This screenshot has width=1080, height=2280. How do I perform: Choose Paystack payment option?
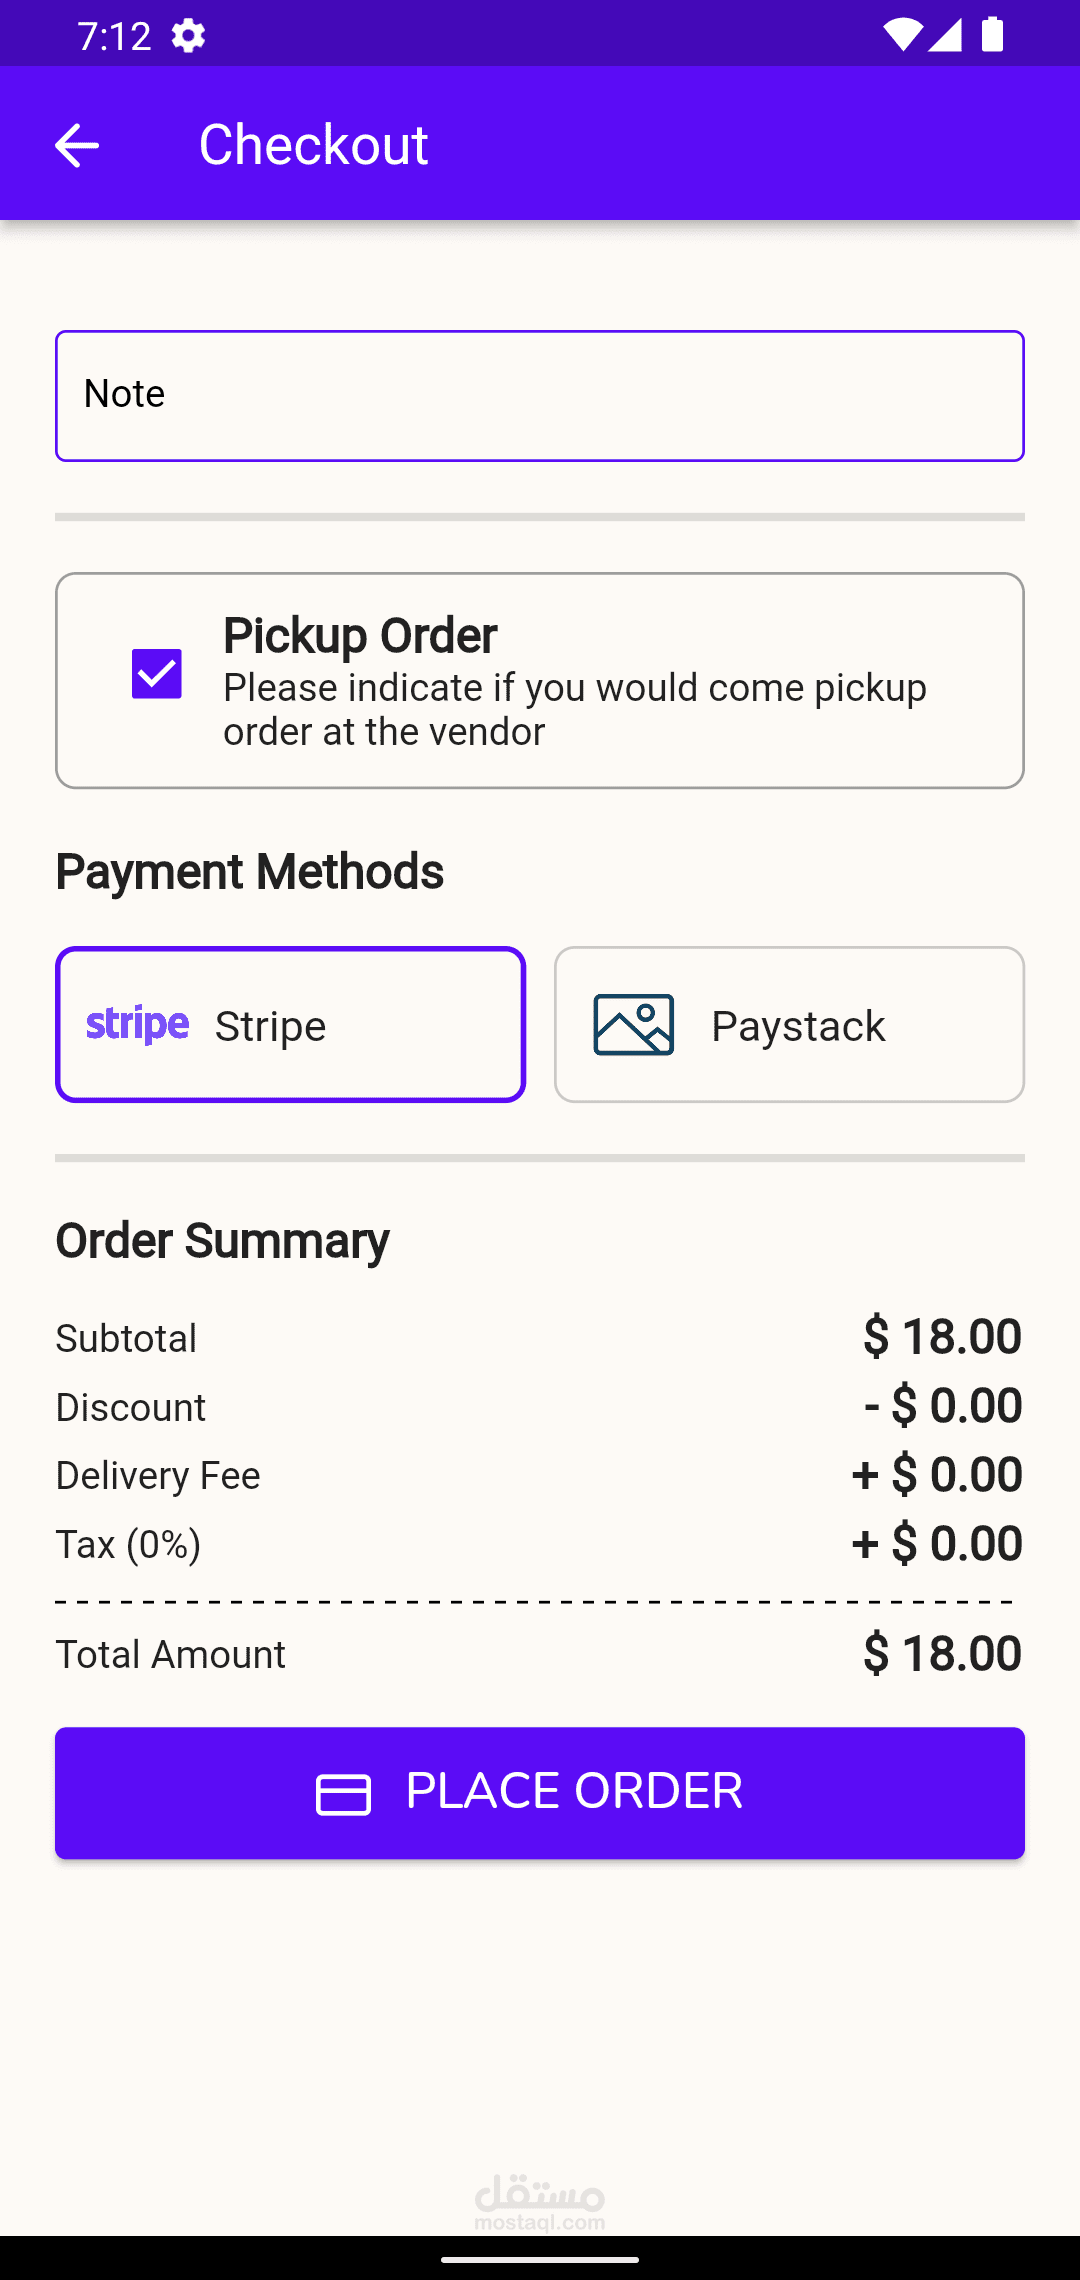pos(789,1025)
